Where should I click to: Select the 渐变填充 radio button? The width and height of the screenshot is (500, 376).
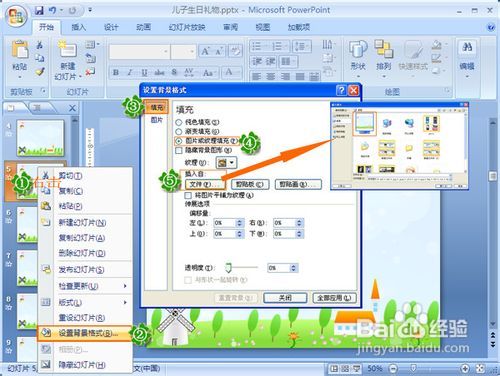(x=179, y=131)
